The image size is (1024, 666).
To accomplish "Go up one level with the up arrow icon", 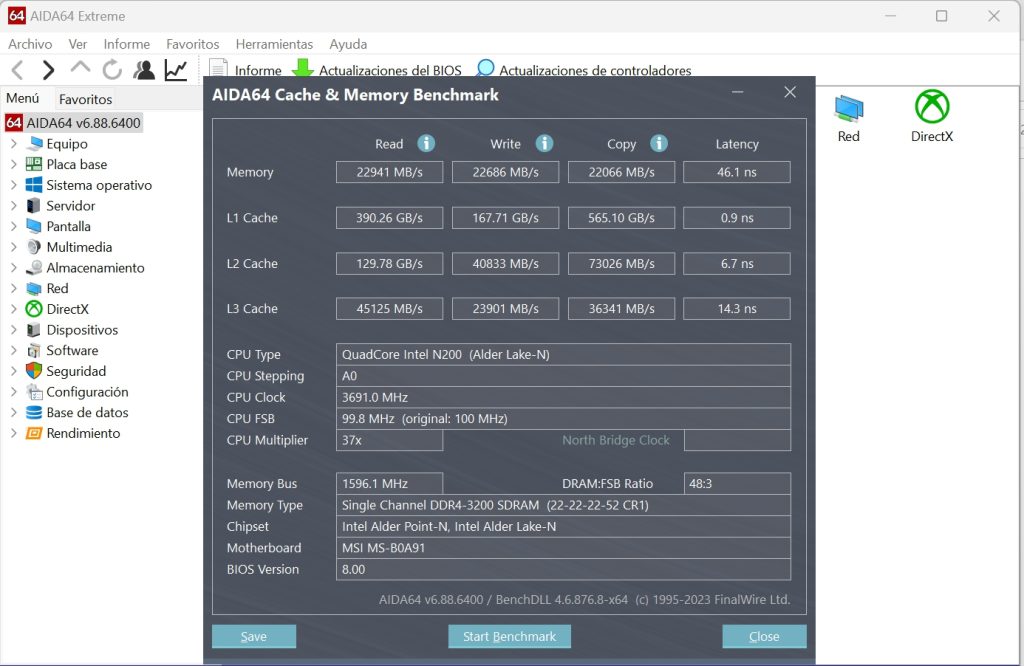I will click(x=80, y=68).
